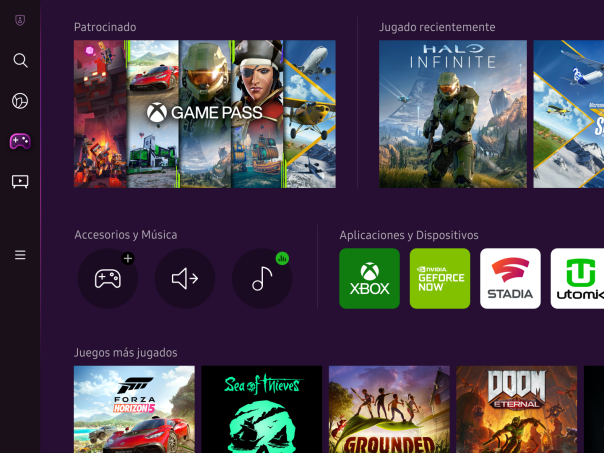Open the Utomik app tile
604x453 pixels.
[578, 279]
